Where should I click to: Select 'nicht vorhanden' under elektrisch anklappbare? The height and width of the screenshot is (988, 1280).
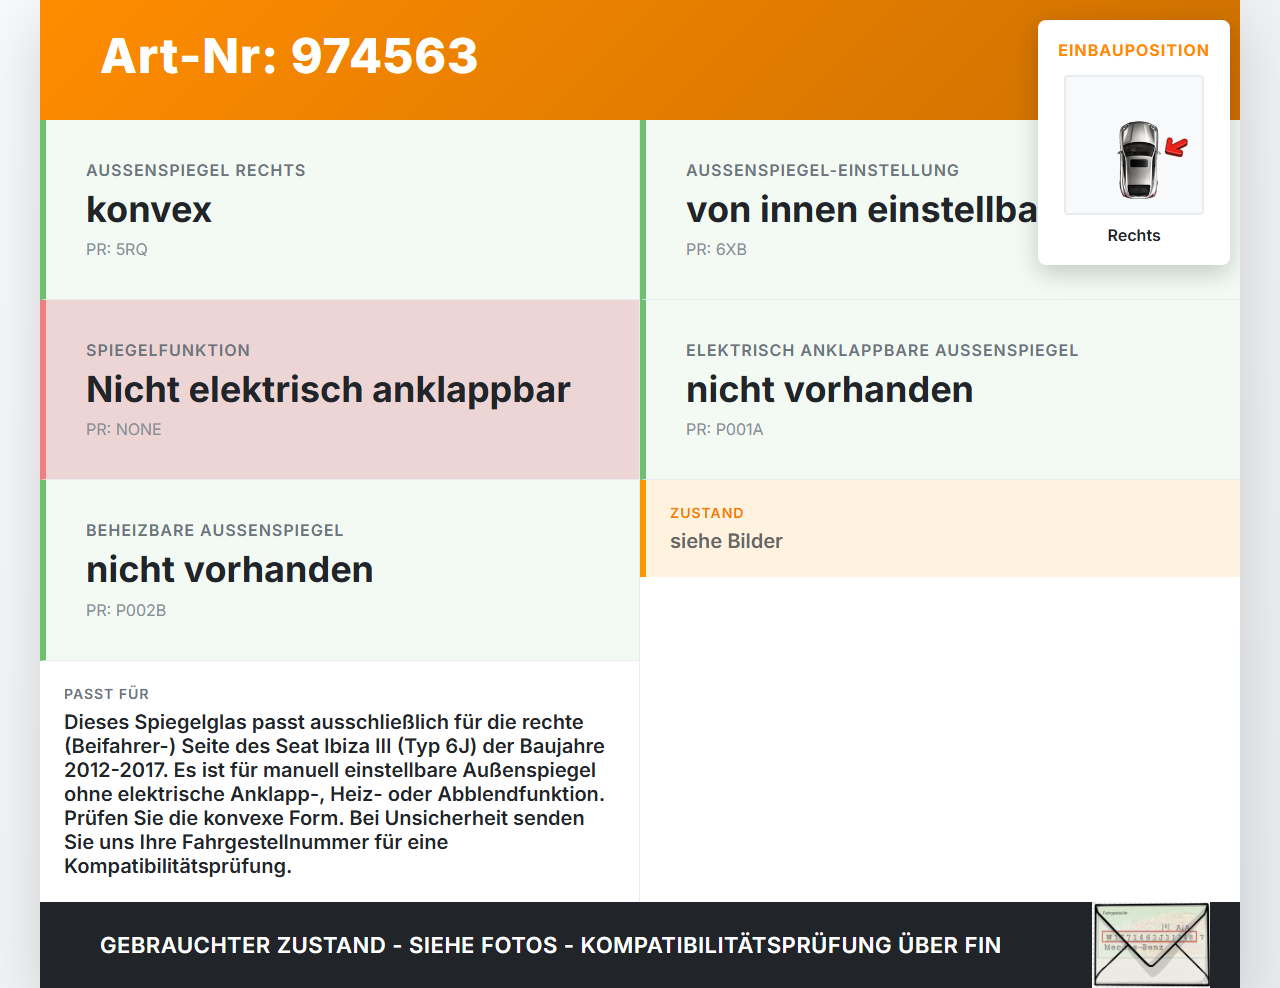pyautogui.click(x=829, y=389)
